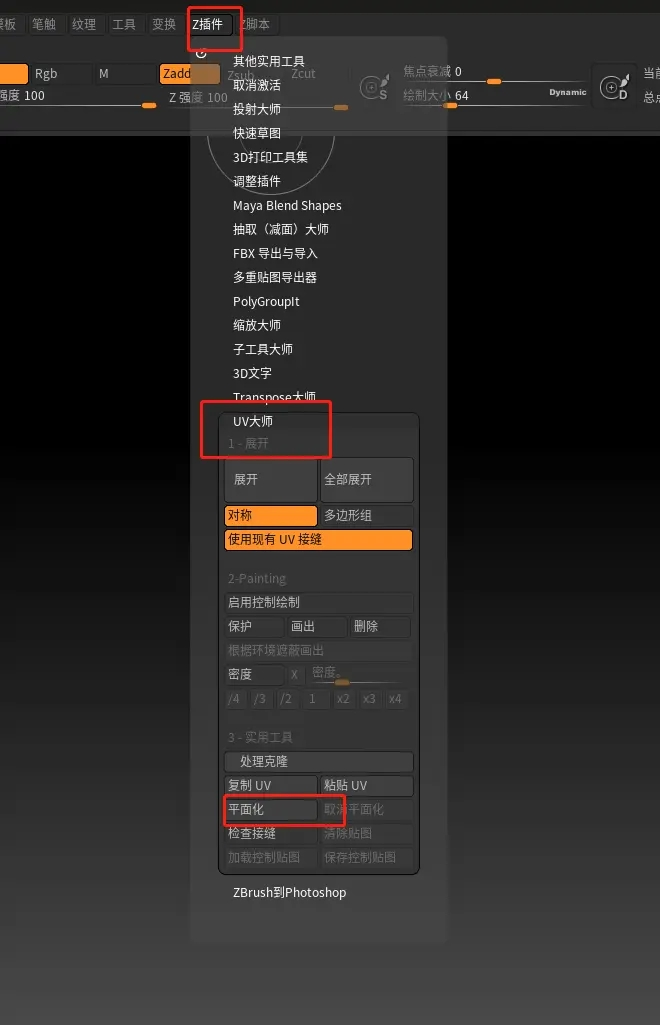Image resolution: width=660 pixels, height=1025 pixels.
Task: Open the 变换 menu
Action: (163, 24)
